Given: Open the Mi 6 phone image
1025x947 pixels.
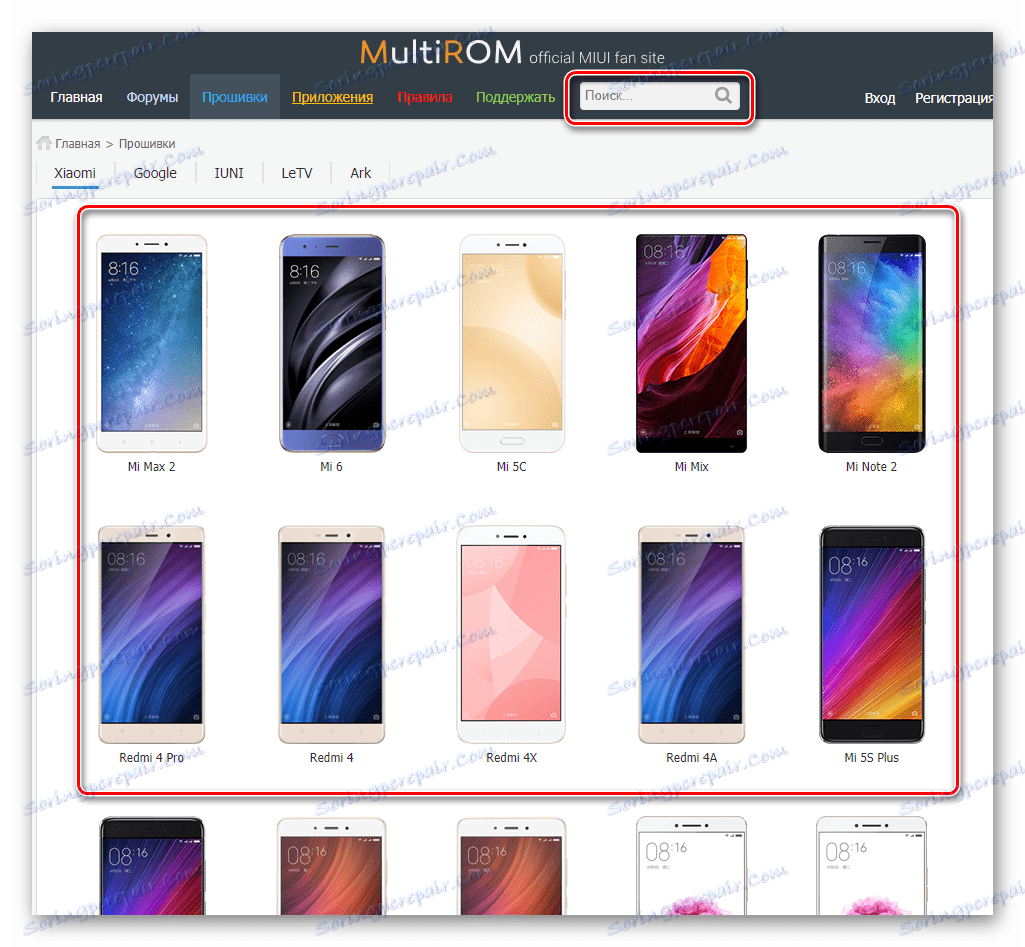Looking at the screenshot, I should click(332, 344).
